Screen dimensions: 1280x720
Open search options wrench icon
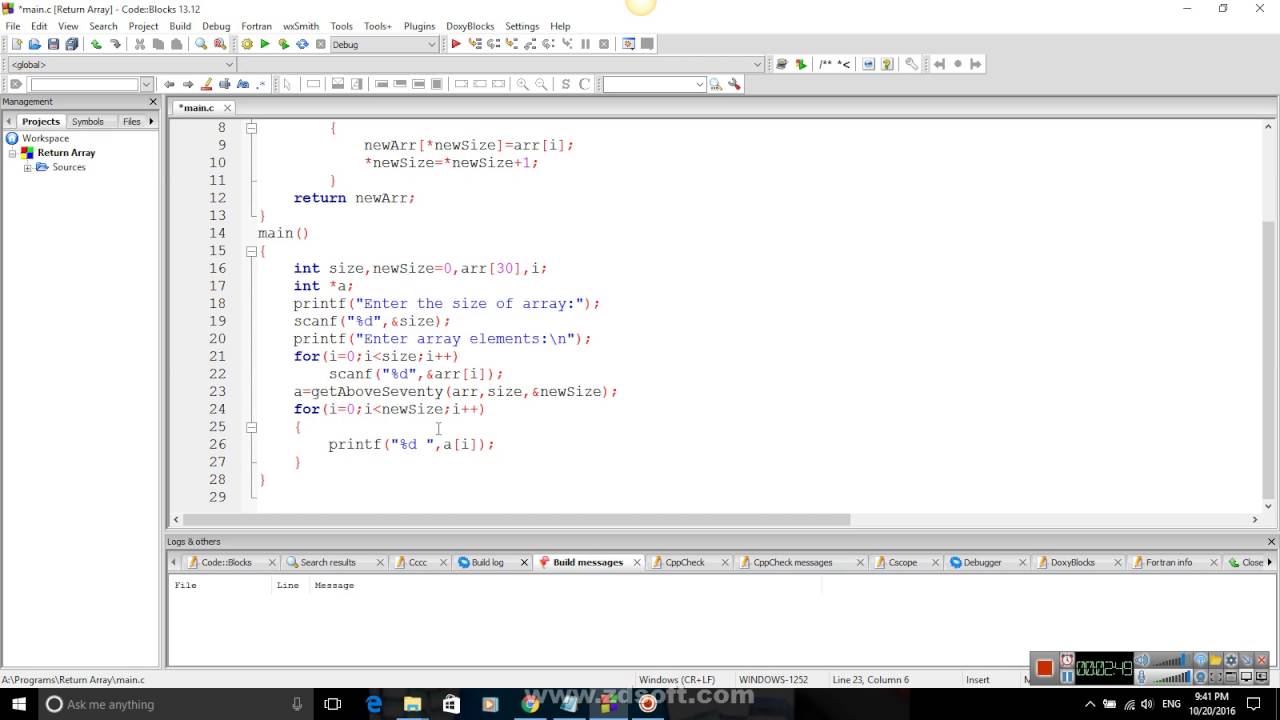(x=734, y=84)
